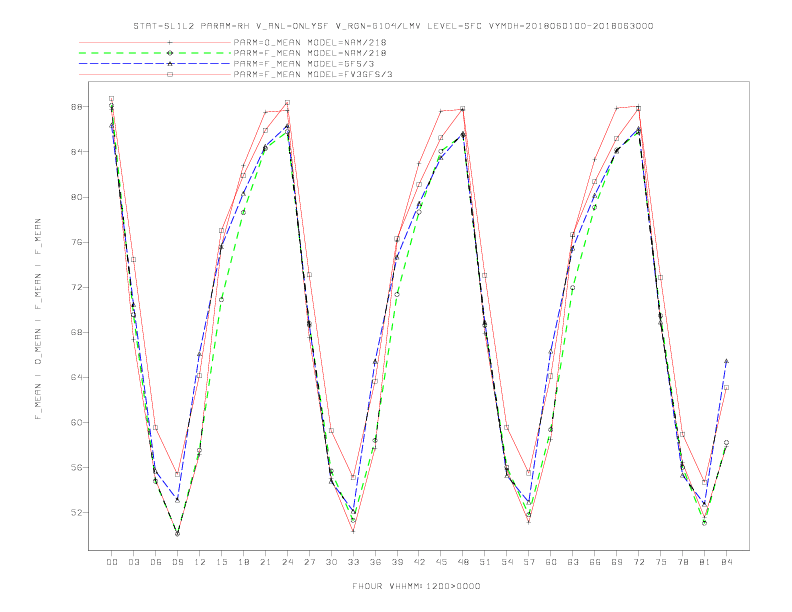Click x-axis forecast hour label 42
This screenshot has width=792, height=612.
419,562
